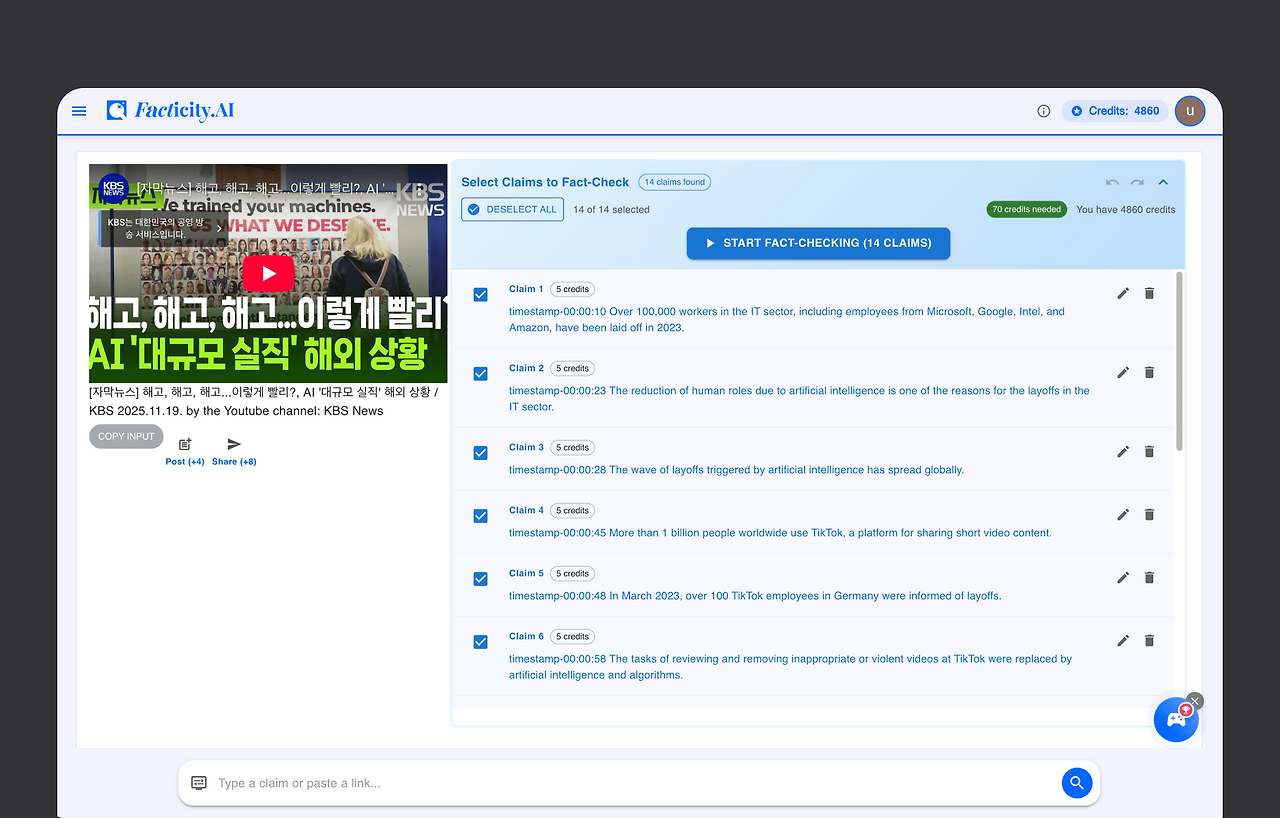Click the '70 credits needed' badge
1280x818 pixels.
click(1027, 209)
